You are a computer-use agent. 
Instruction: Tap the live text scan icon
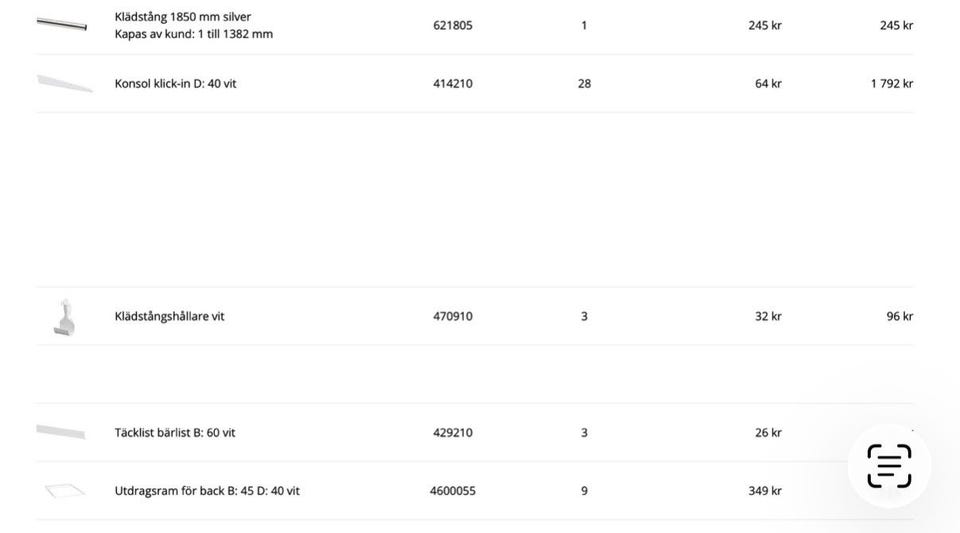889,466
